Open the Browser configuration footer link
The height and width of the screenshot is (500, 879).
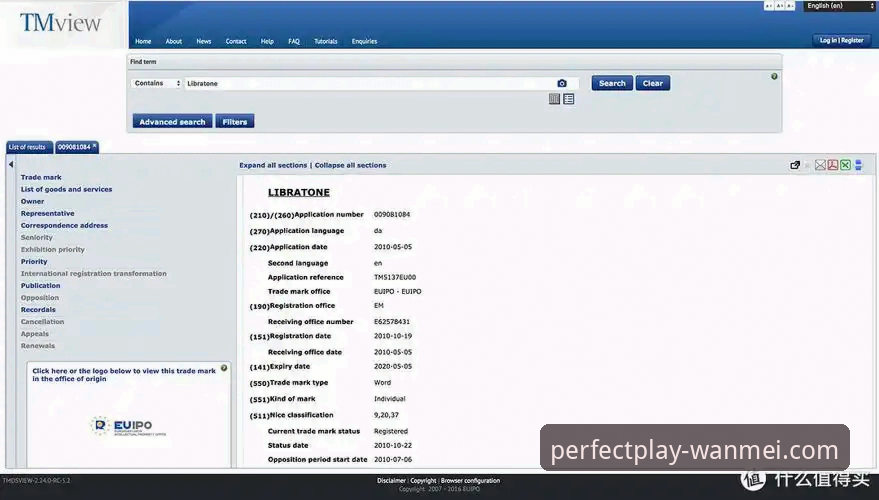click(x=470, y=481)
